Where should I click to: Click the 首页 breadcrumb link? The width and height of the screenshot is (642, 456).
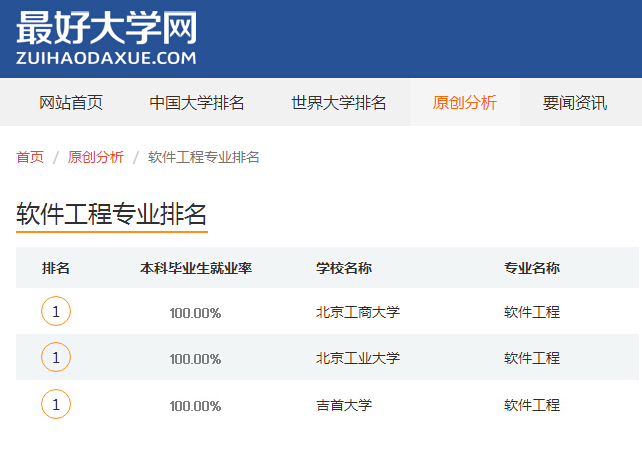(x=30, y=157)
